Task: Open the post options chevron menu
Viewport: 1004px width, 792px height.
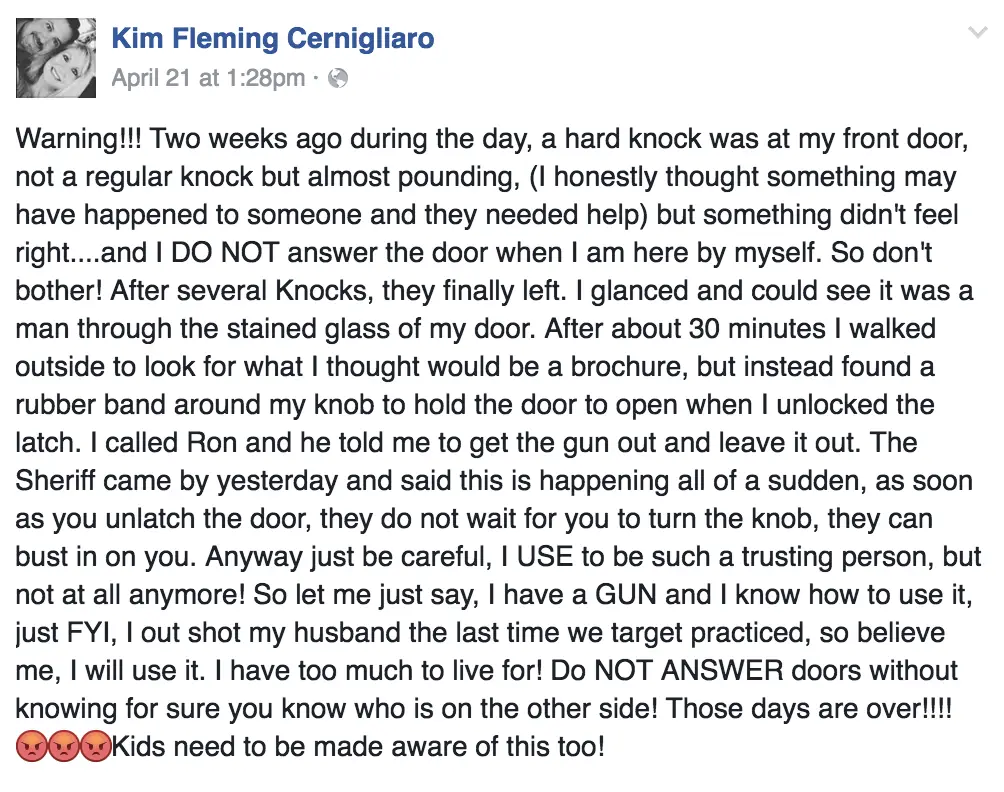Action: click(977, 32)
